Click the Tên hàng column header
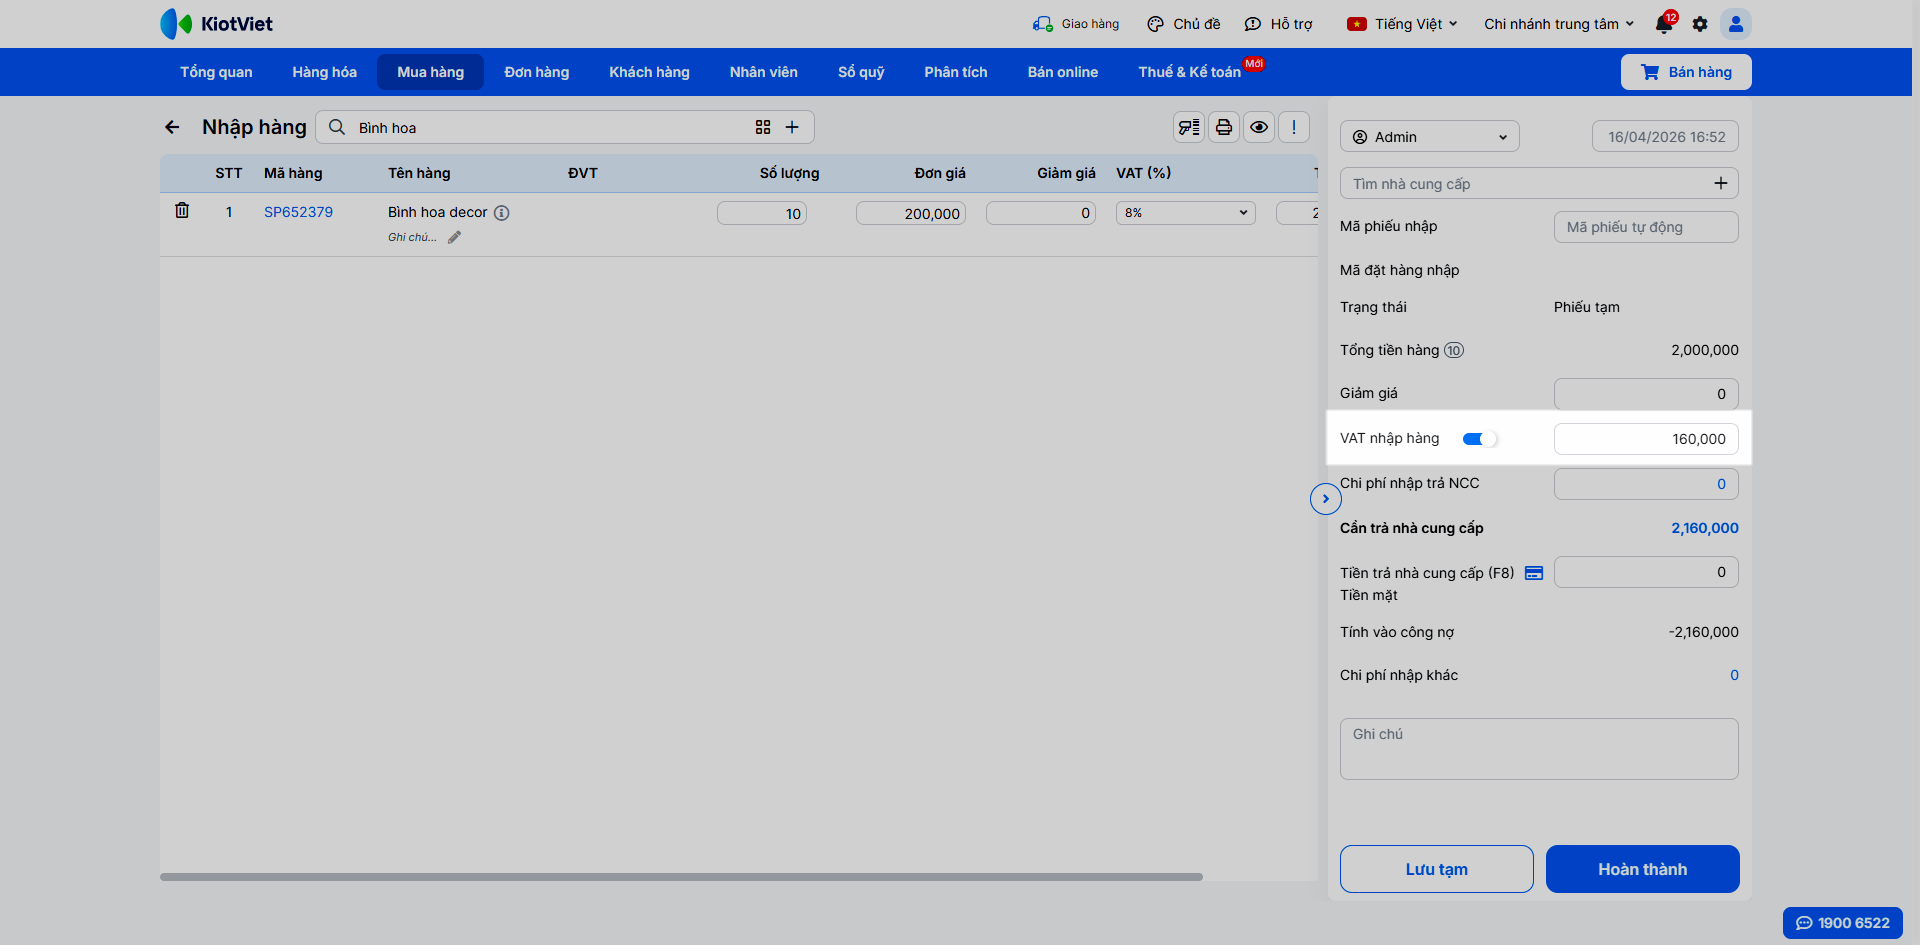1920x945 pixels. click(x=419, y=173)
